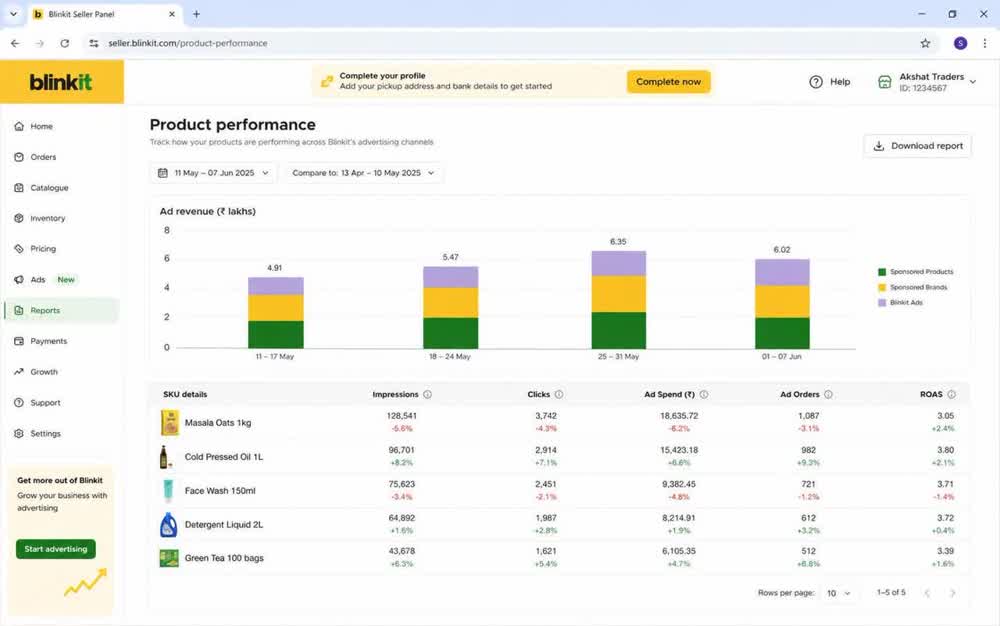Click the Help question mark icon

(816, 82)
